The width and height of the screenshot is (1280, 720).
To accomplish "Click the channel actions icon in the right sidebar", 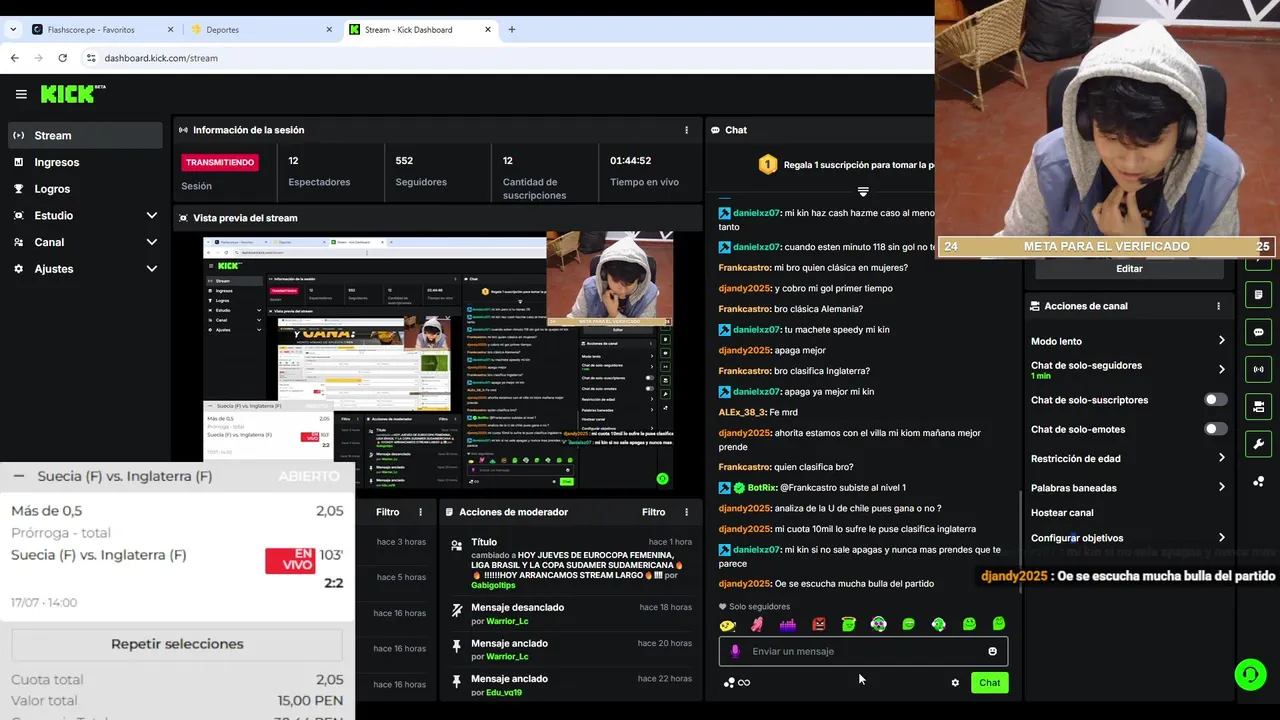I will tap(1259, 407).
